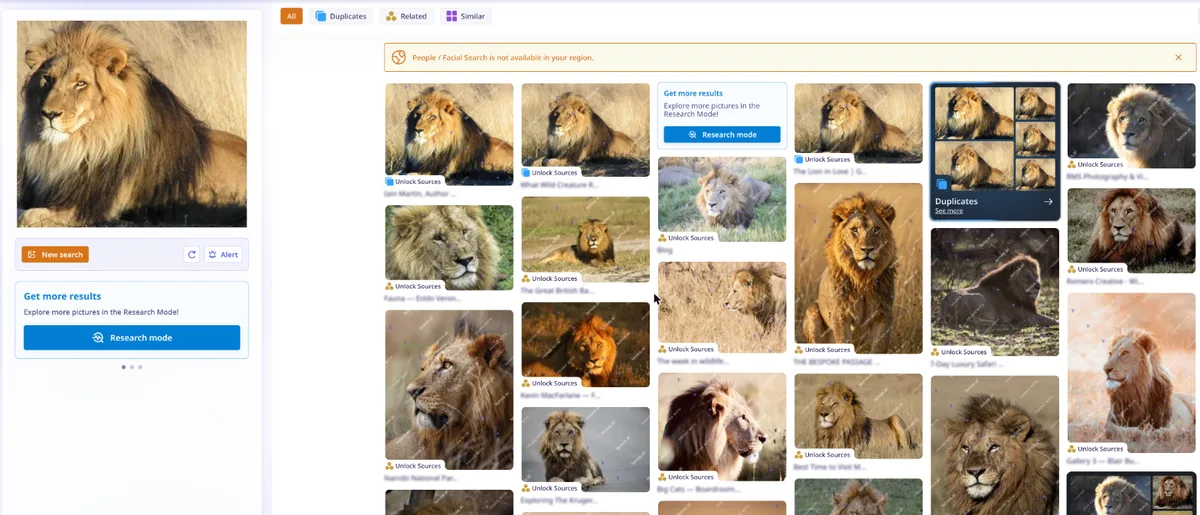Switch to the Similar filter tab
The width and height of the screenshot is (1200, 515).
click(x=465, y=16)
